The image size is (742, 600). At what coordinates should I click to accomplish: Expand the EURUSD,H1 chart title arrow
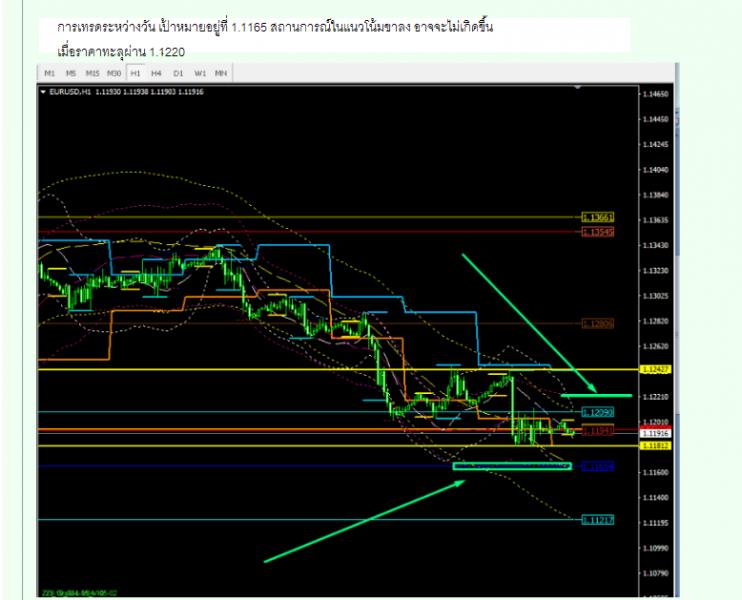coord(43,92)
